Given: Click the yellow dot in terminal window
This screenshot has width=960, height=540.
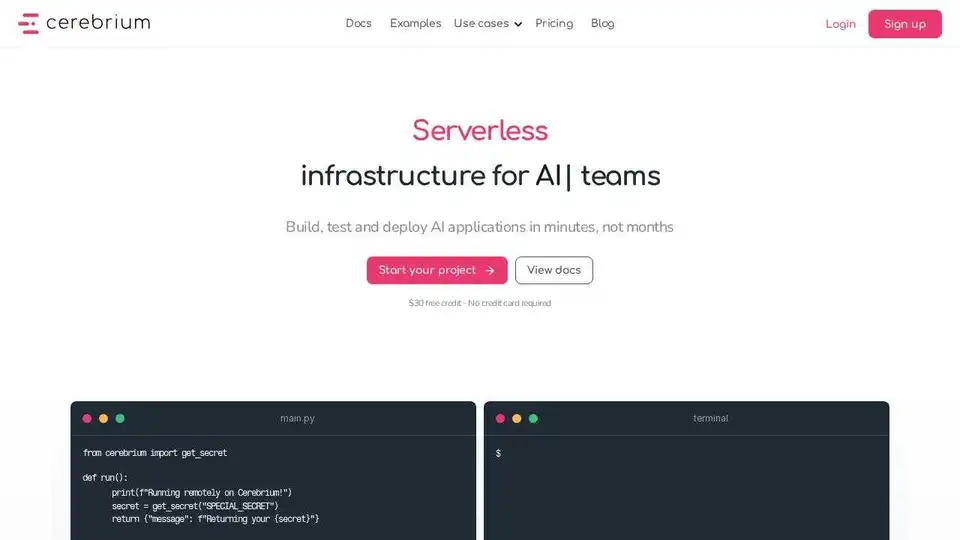Looking at the screenshot, I should [517, 419].
